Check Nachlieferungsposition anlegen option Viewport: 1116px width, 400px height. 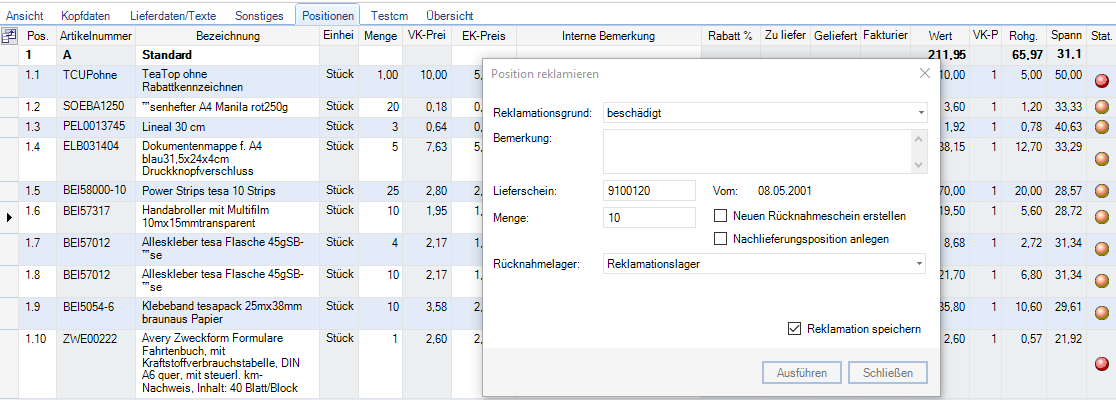[721, 238]
